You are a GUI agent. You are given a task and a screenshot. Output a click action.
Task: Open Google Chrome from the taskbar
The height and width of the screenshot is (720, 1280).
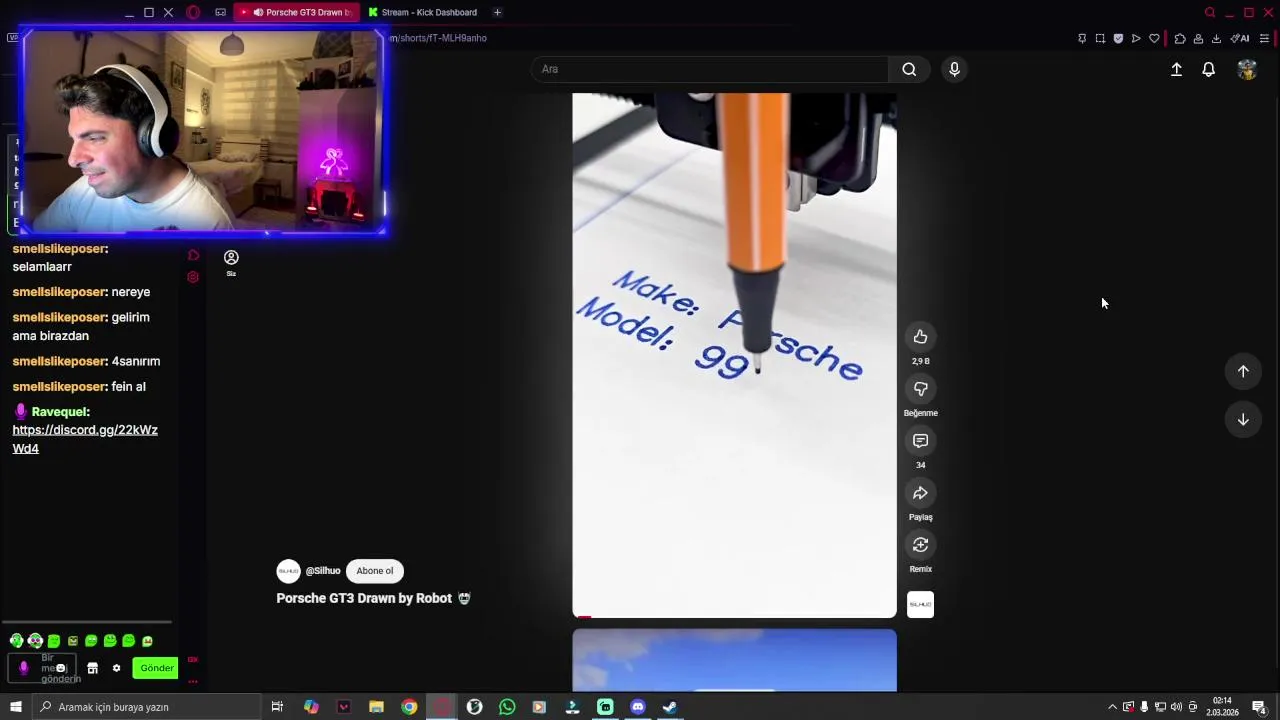409,707
